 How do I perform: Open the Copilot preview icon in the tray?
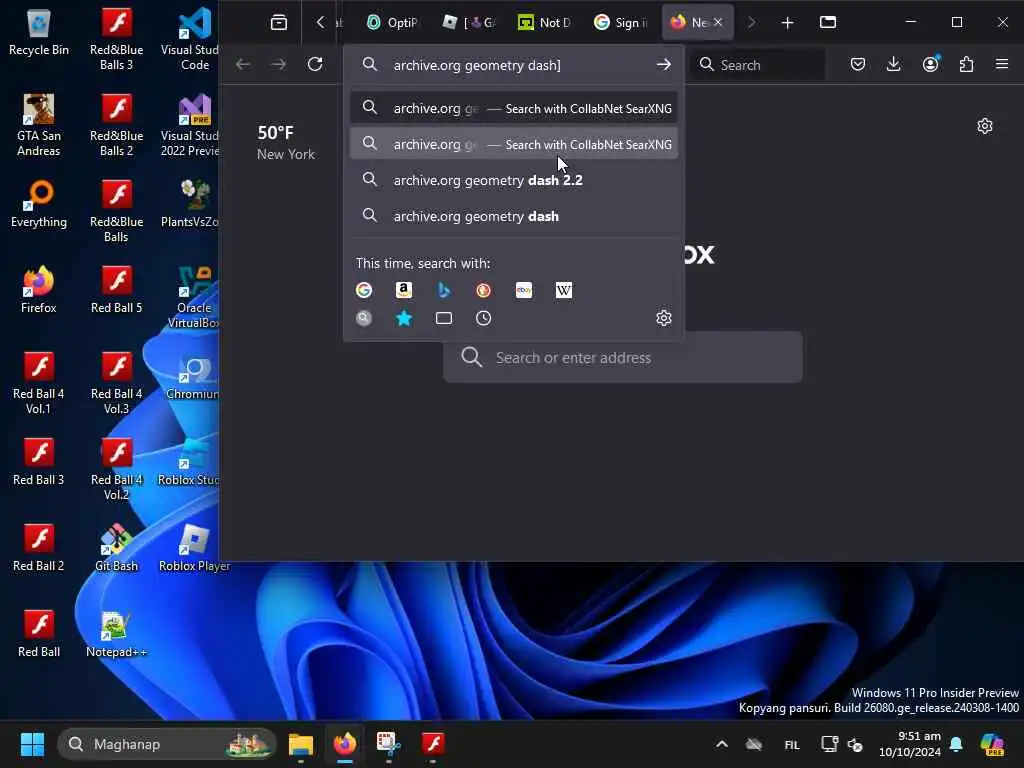click(992, 744)
